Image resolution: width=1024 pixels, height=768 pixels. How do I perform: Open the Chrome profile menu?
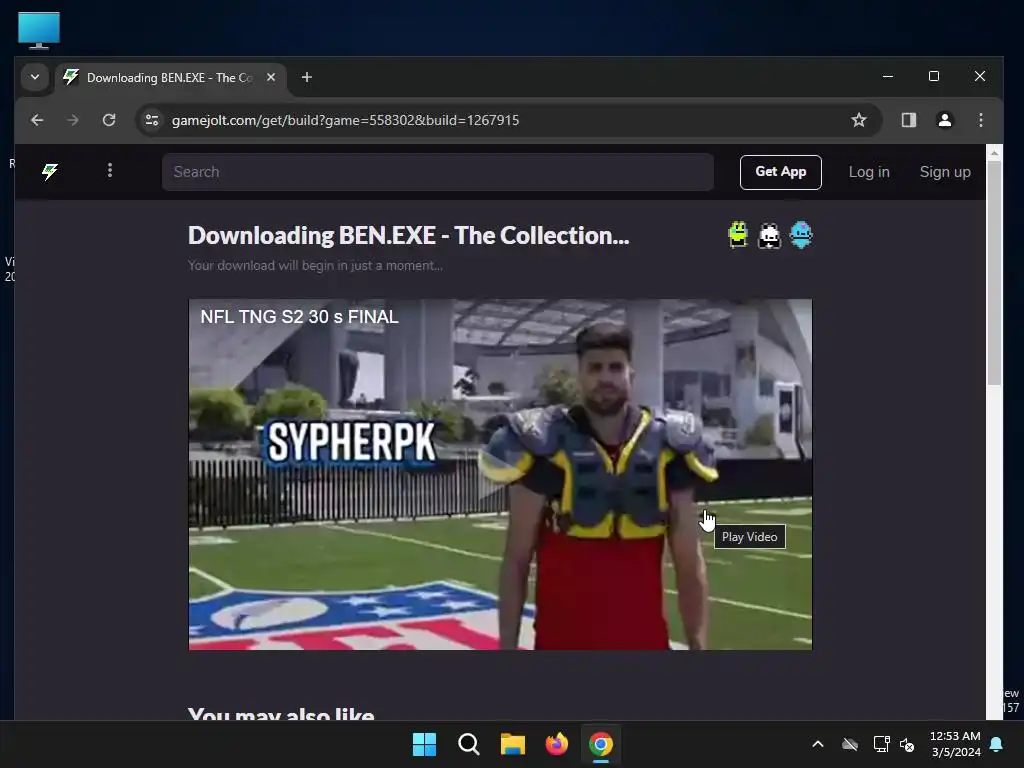pos(944,120)
